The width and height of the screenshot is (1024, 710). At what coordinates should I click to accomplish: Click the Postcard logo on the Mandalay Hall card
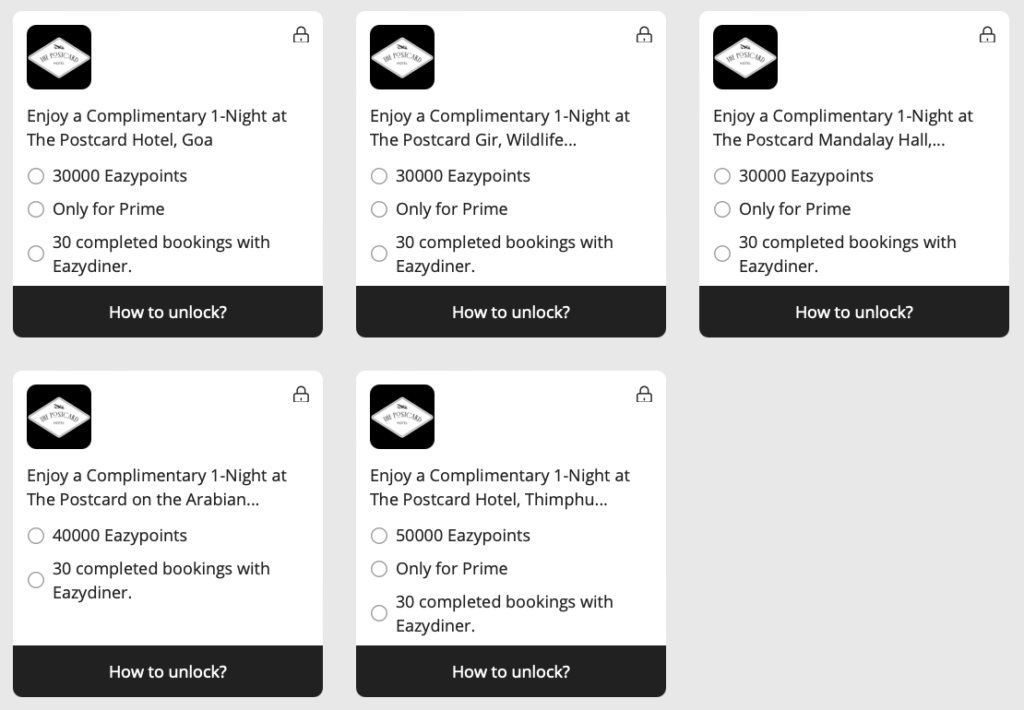click(x=745, y=57)
